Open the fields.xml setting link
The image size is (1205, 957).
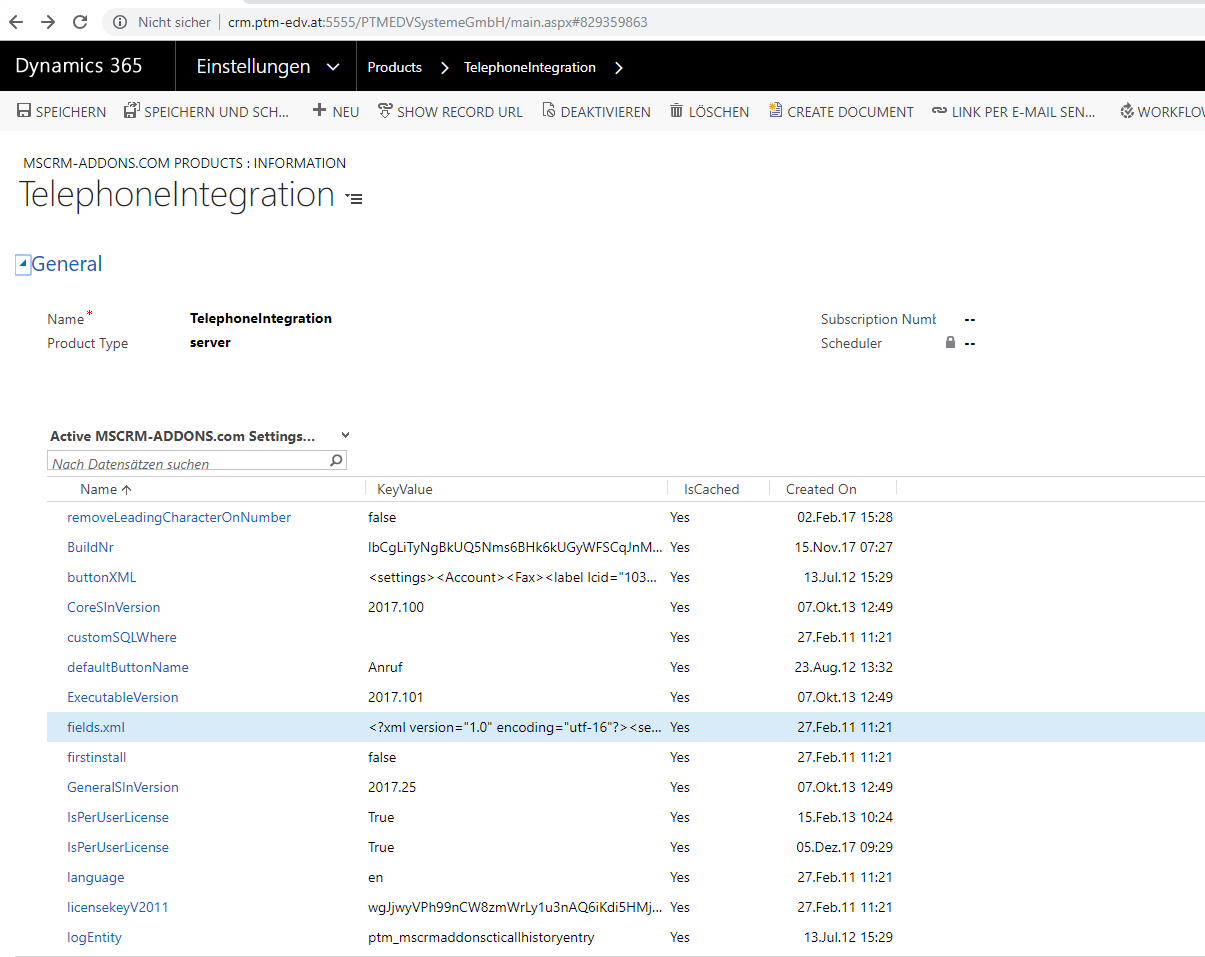96,728
